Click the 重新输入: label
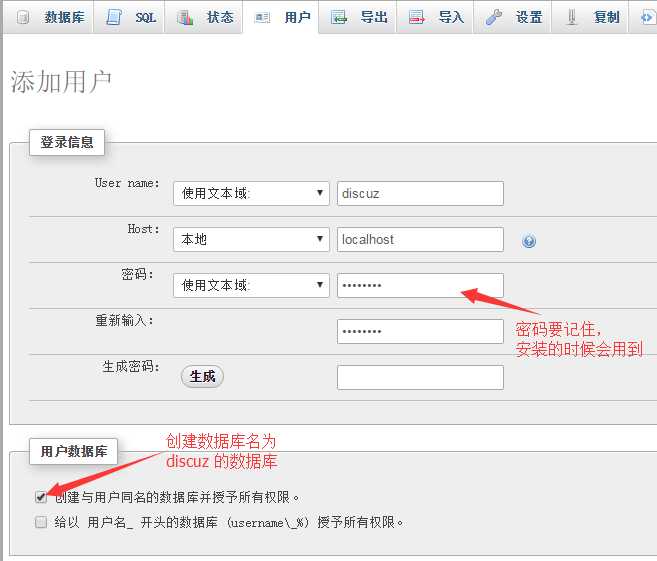Viewport: 657px width, 561px height. pos(124,321)
